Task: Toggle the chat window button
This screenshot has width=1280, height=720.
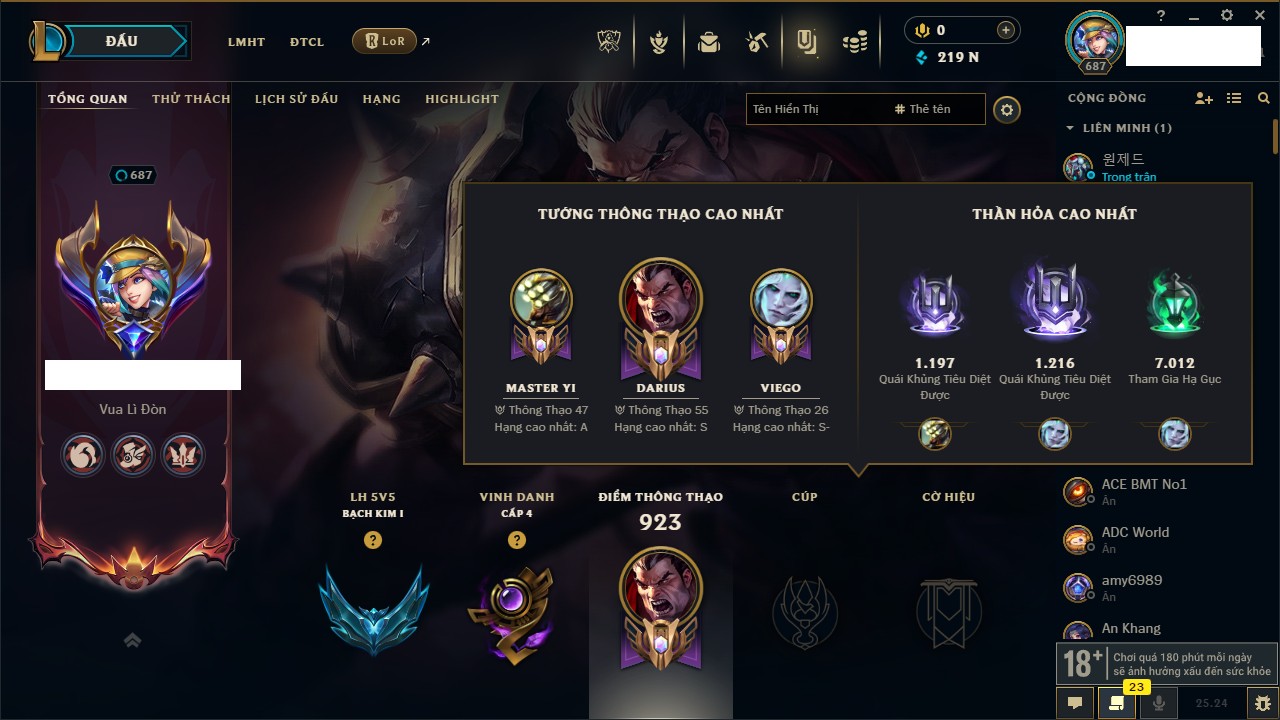Action: (x=1075, y=703)
